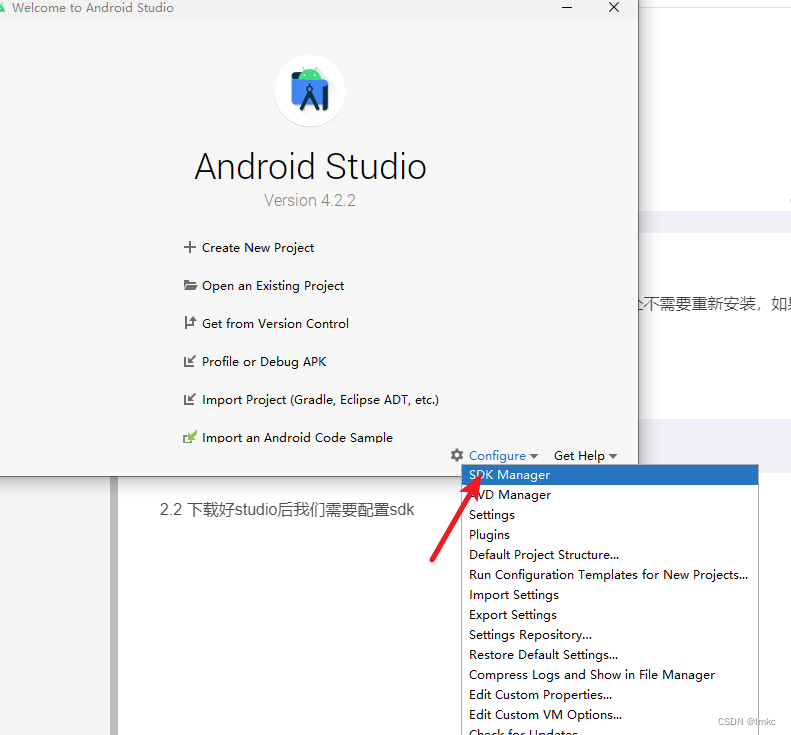Choose Get from Version Control

click(x=275, y=323)
